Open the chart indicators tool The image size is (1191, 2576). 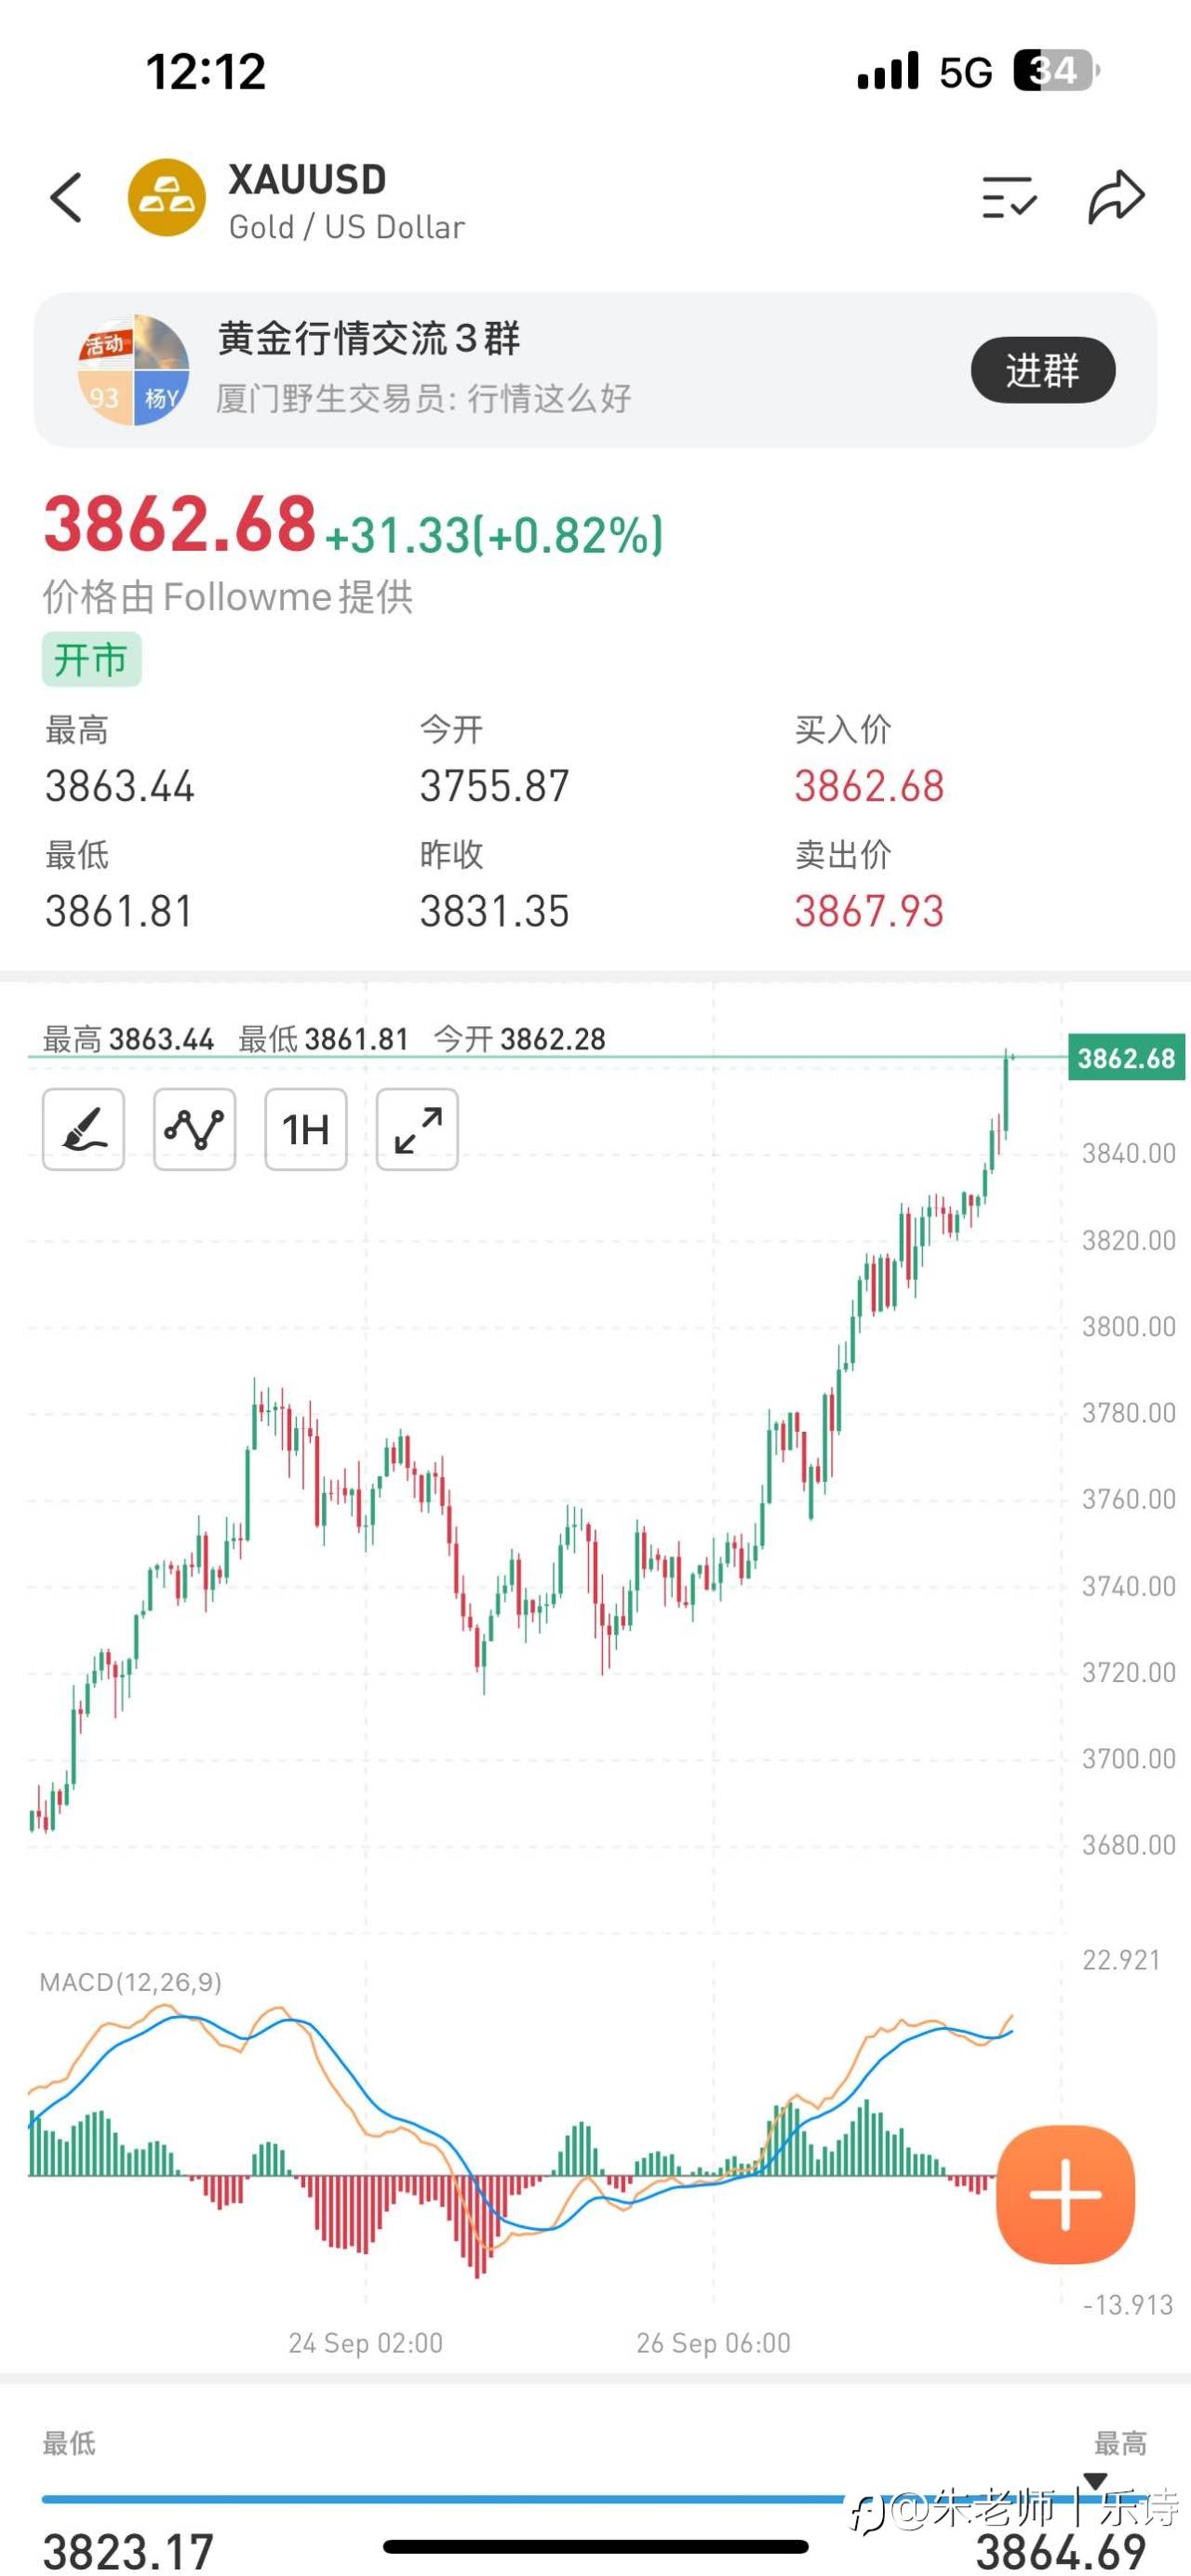pyautogui.click(x=195, y=1129)
